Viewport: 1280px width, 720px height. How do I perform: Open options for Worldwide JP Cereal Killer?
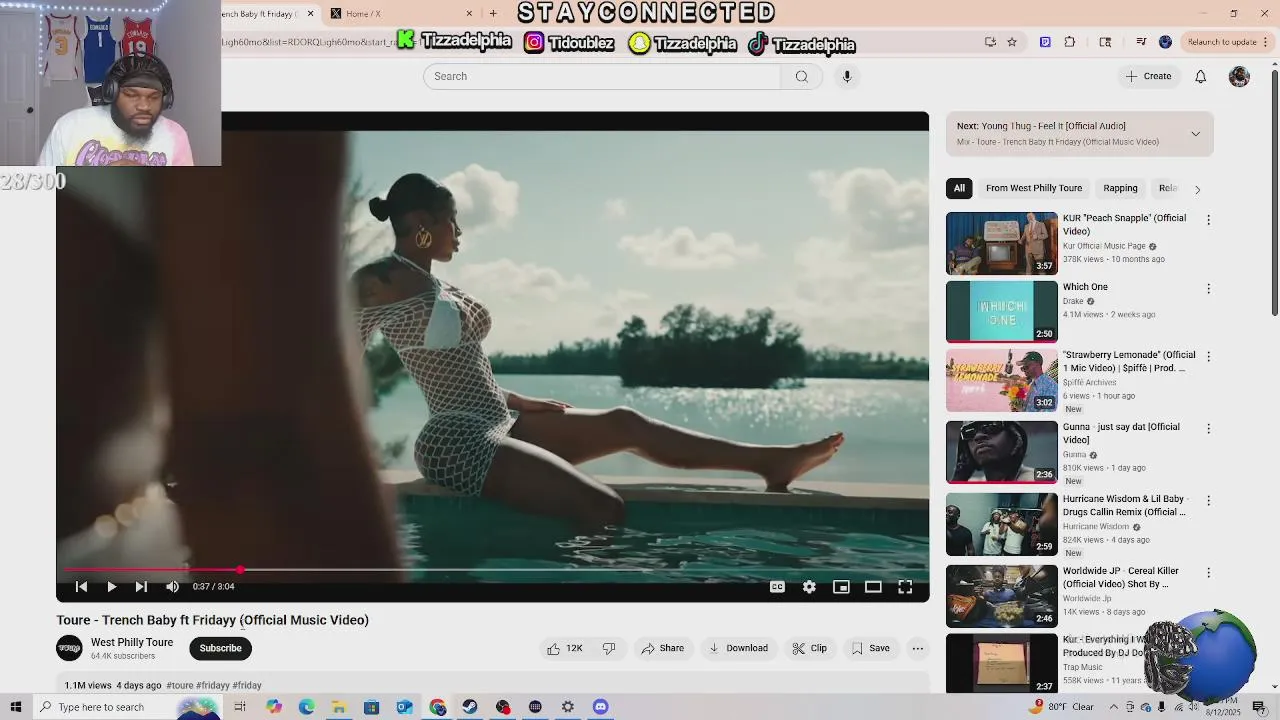click(1208, 572)
